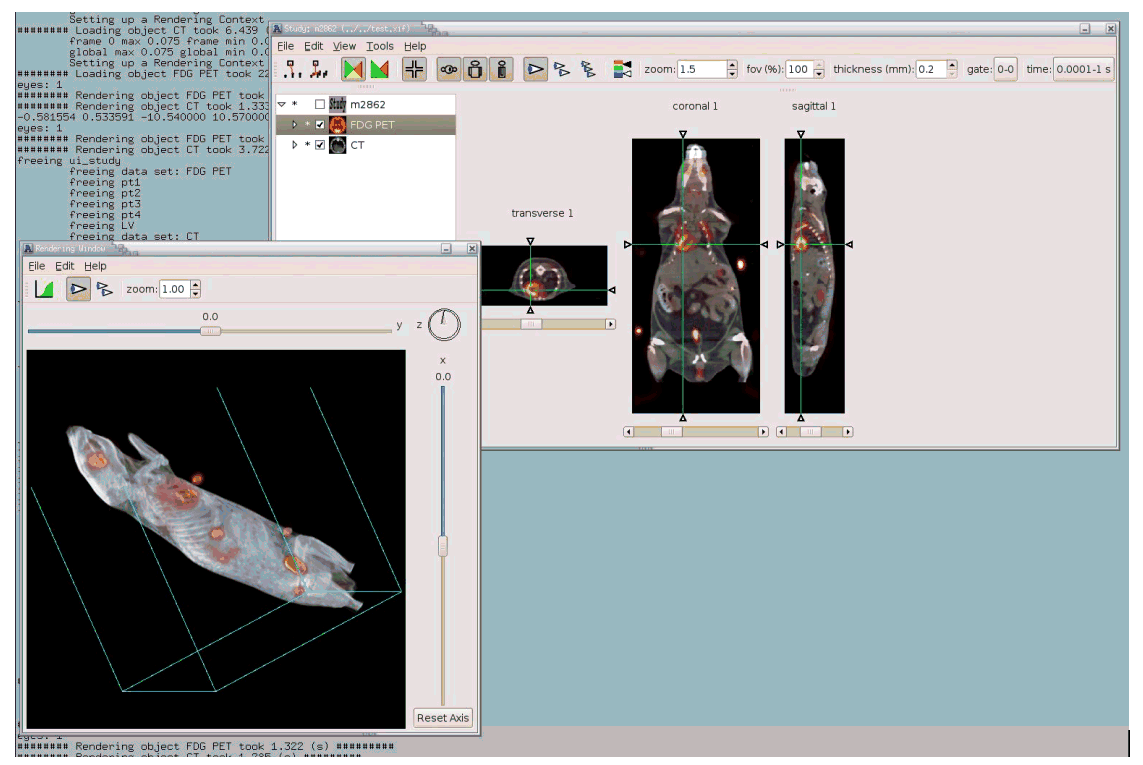1143x765 pixels.
Task: Click the Reset Axis button
Action: click(x=442, y=718)
